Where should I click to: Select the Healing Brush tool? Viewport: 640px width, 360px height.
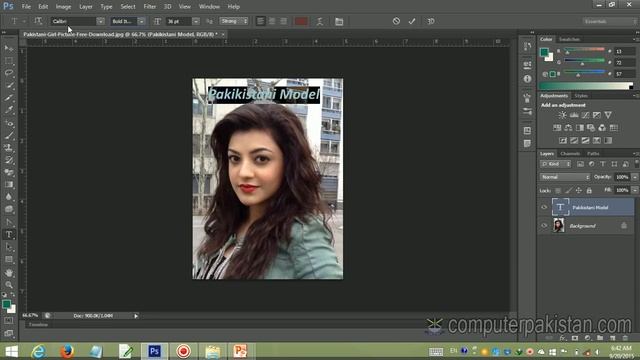[9, 123]
